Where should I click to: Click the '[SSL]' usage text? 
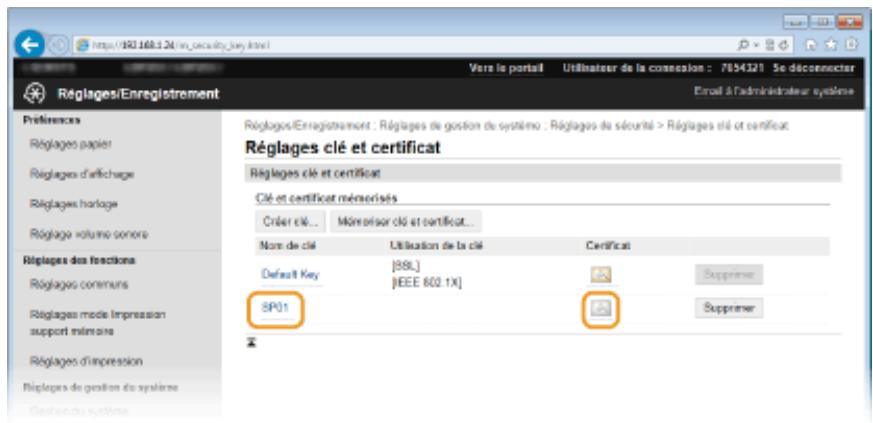tap(406, 267)
